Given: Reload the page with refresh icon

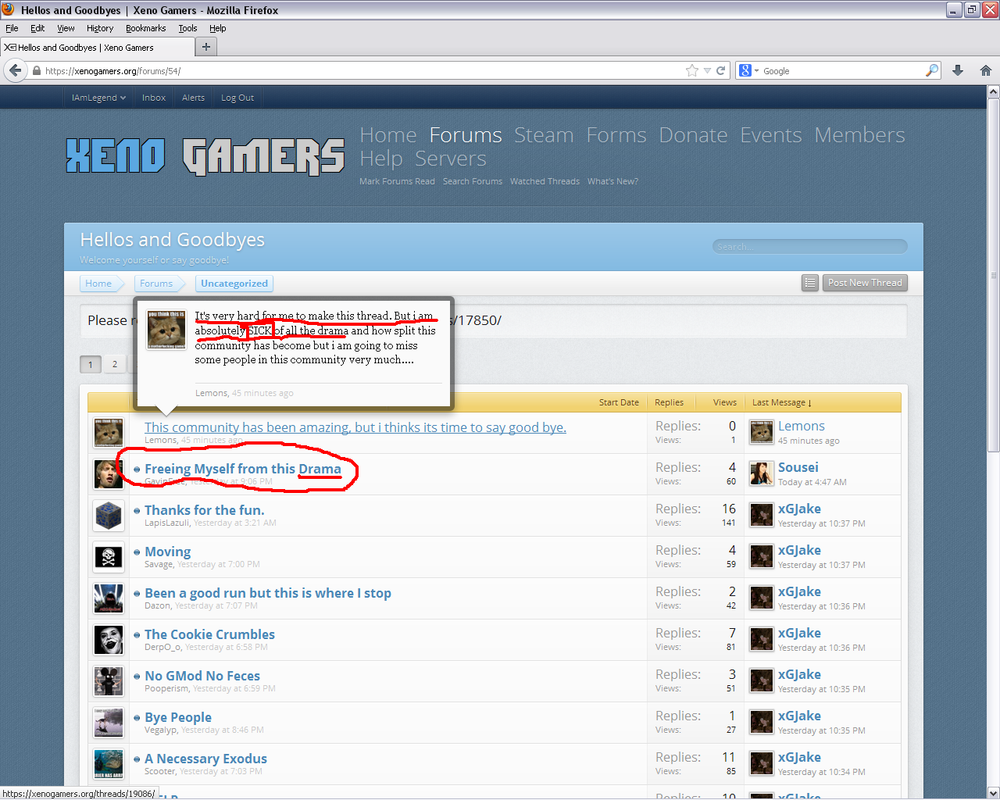Looking at the screenshot, I should point(721,71).
